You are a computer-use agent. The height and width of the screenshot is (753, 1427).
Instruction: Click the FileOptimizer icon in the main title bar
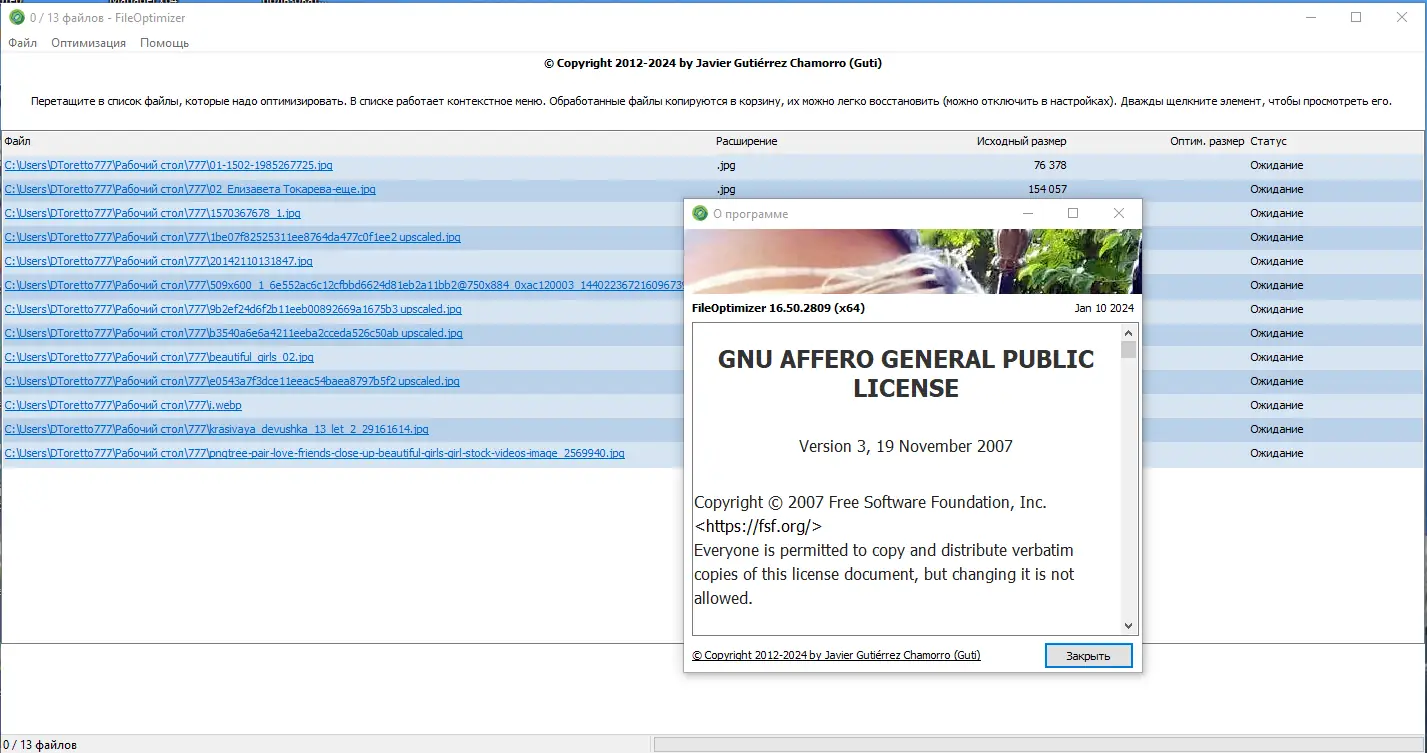pos(17,18)
